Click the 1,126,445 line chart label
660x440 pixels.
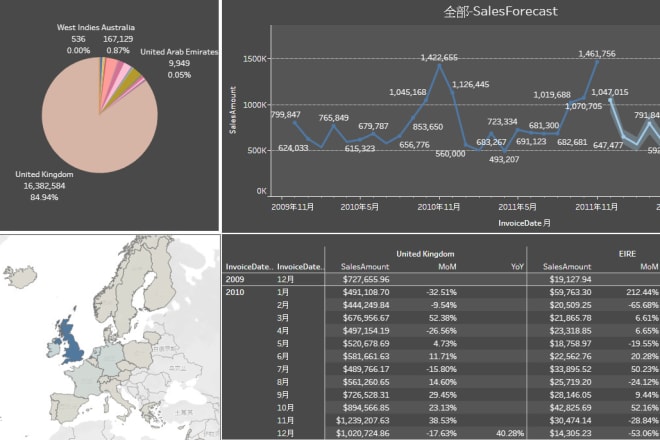pos(471,85)
